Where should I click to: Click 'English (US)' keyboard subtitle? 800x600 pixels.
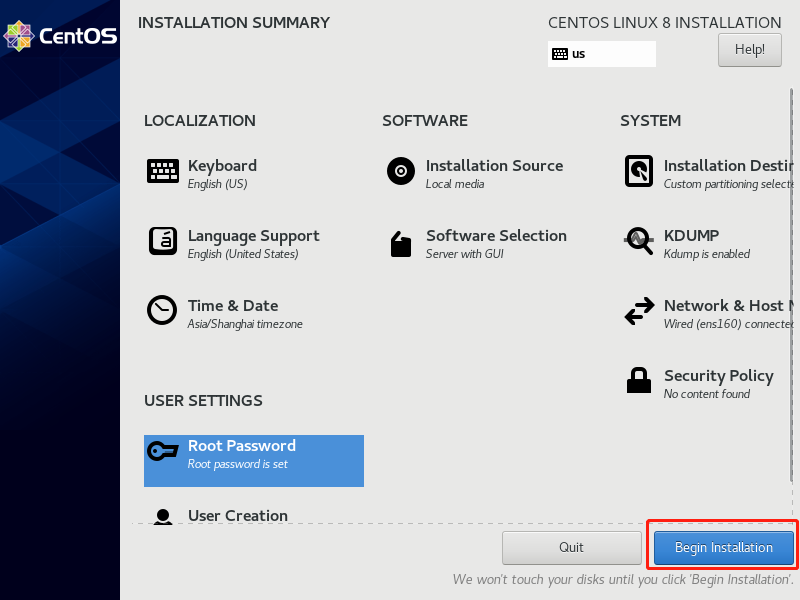(217, 184)
